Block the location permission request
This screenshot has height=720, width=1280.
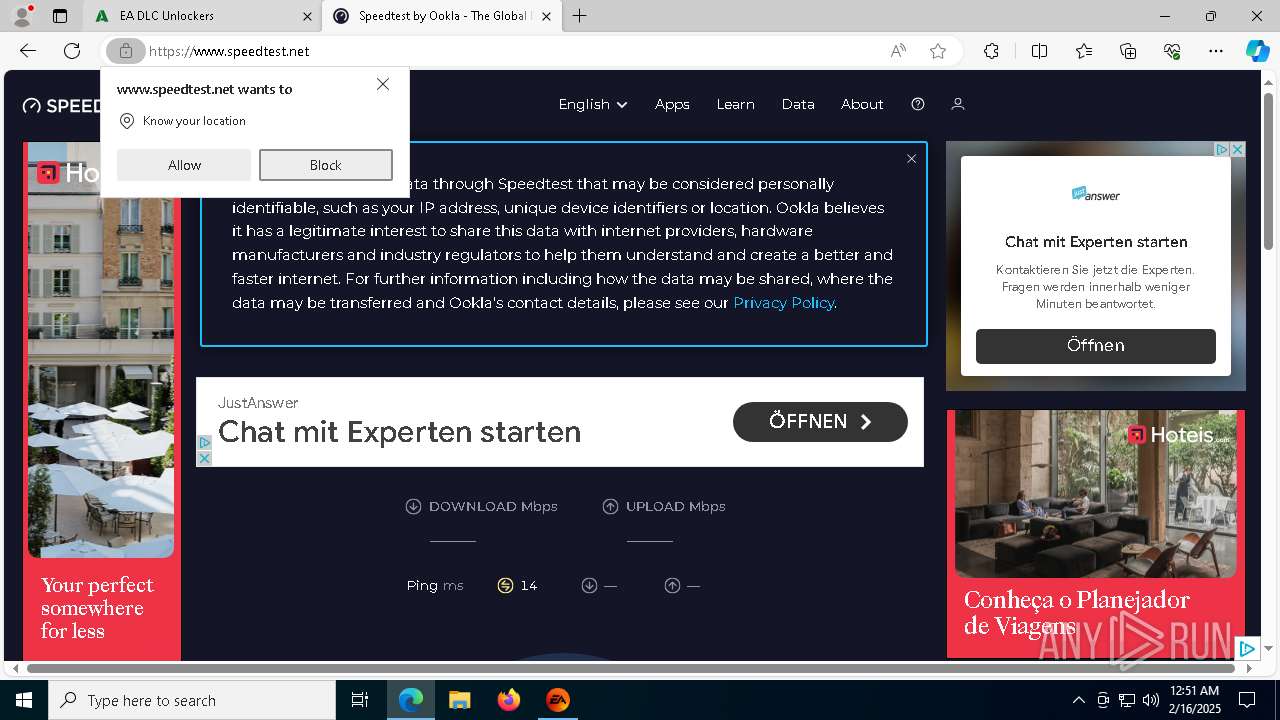point(326,165)
